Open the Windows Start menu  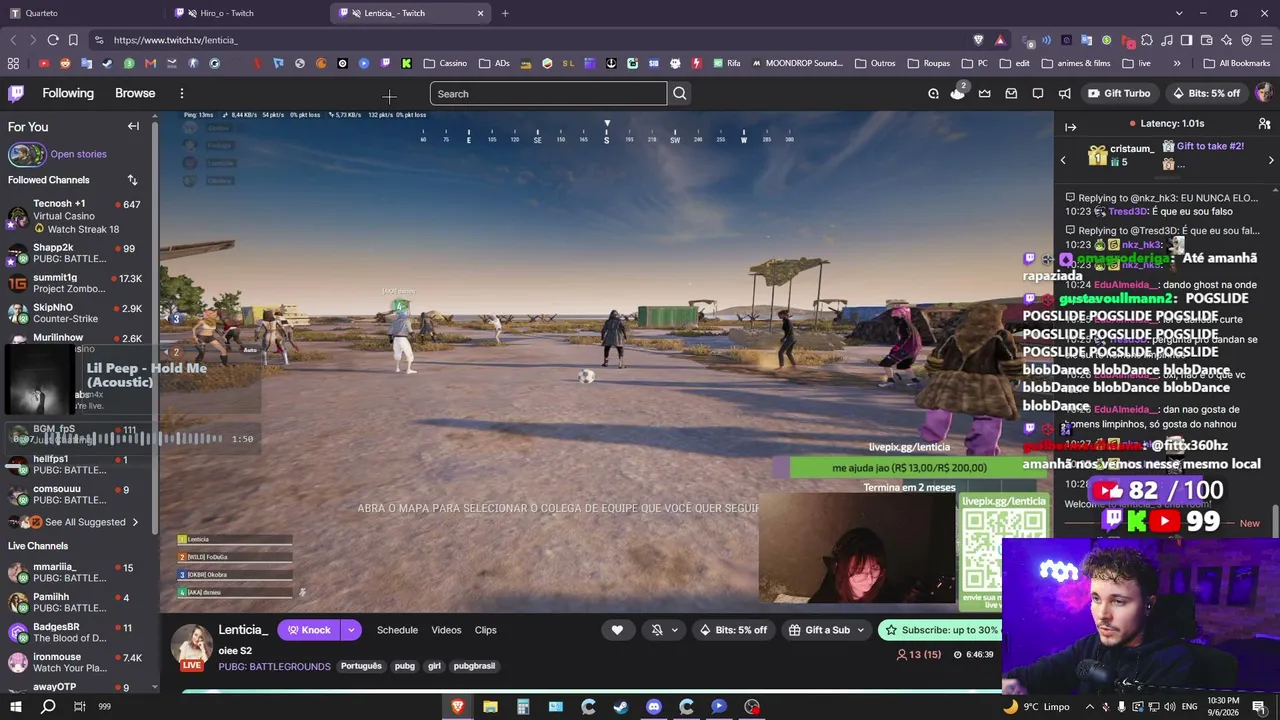point(16,707)
